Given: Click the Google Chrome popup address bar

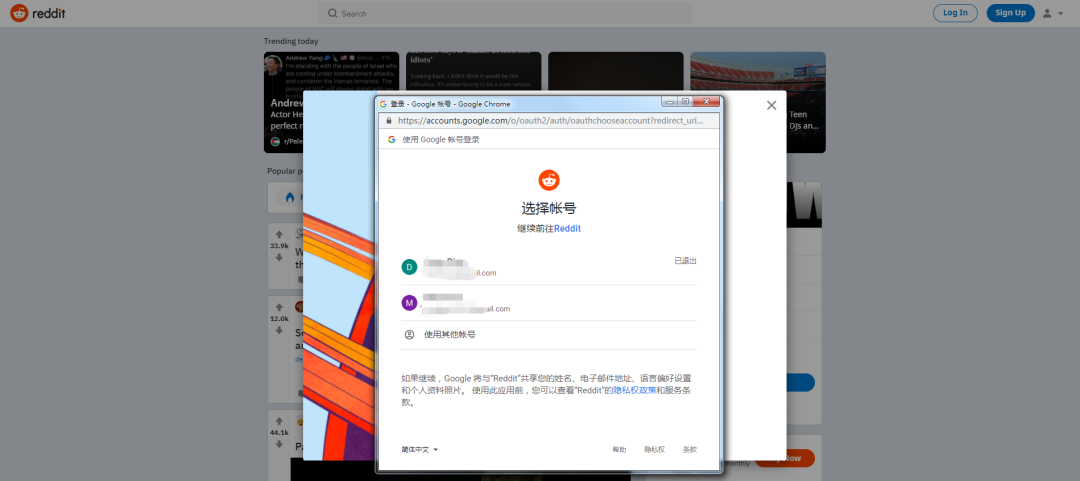Looking at the screenshot, I should pyautogui.click(x=549, y=121).
